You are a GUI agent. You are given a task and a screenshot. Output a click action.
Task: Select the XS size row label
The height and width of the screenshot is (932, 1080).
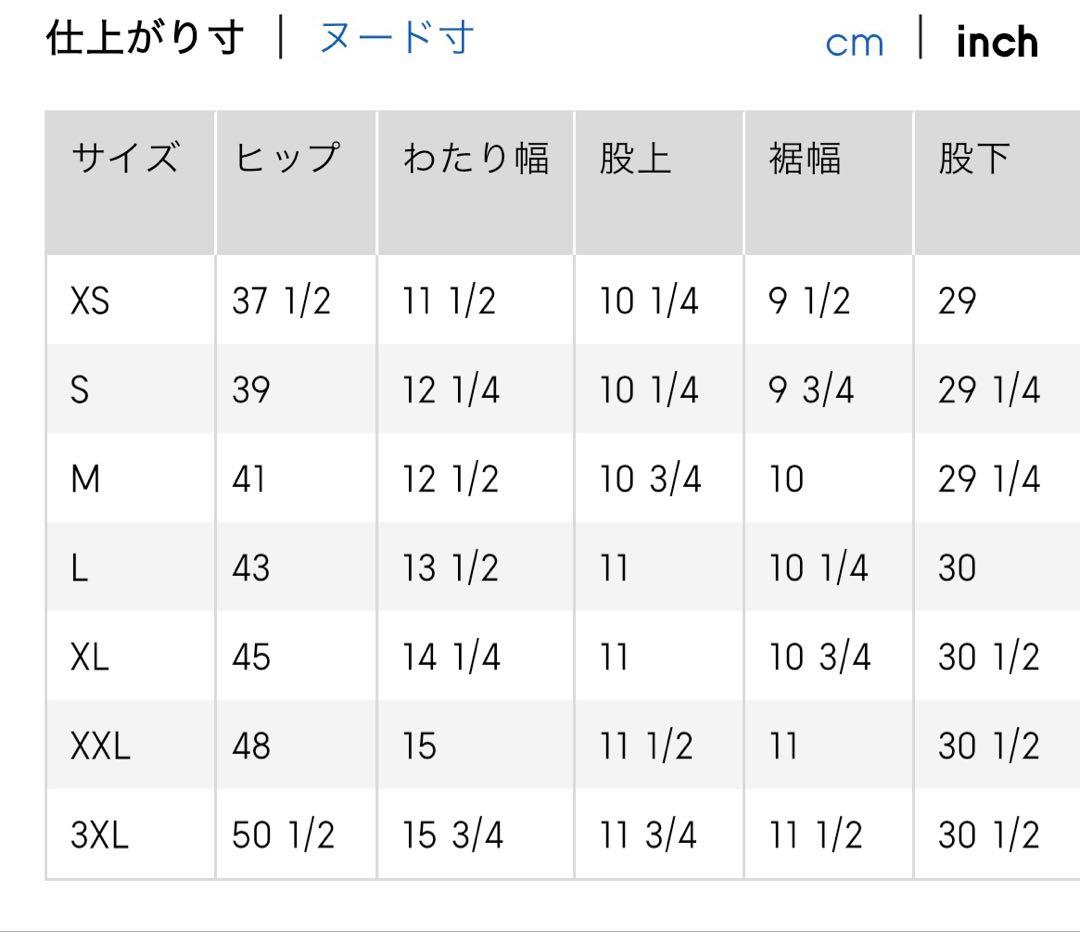[x=90, y=301]
